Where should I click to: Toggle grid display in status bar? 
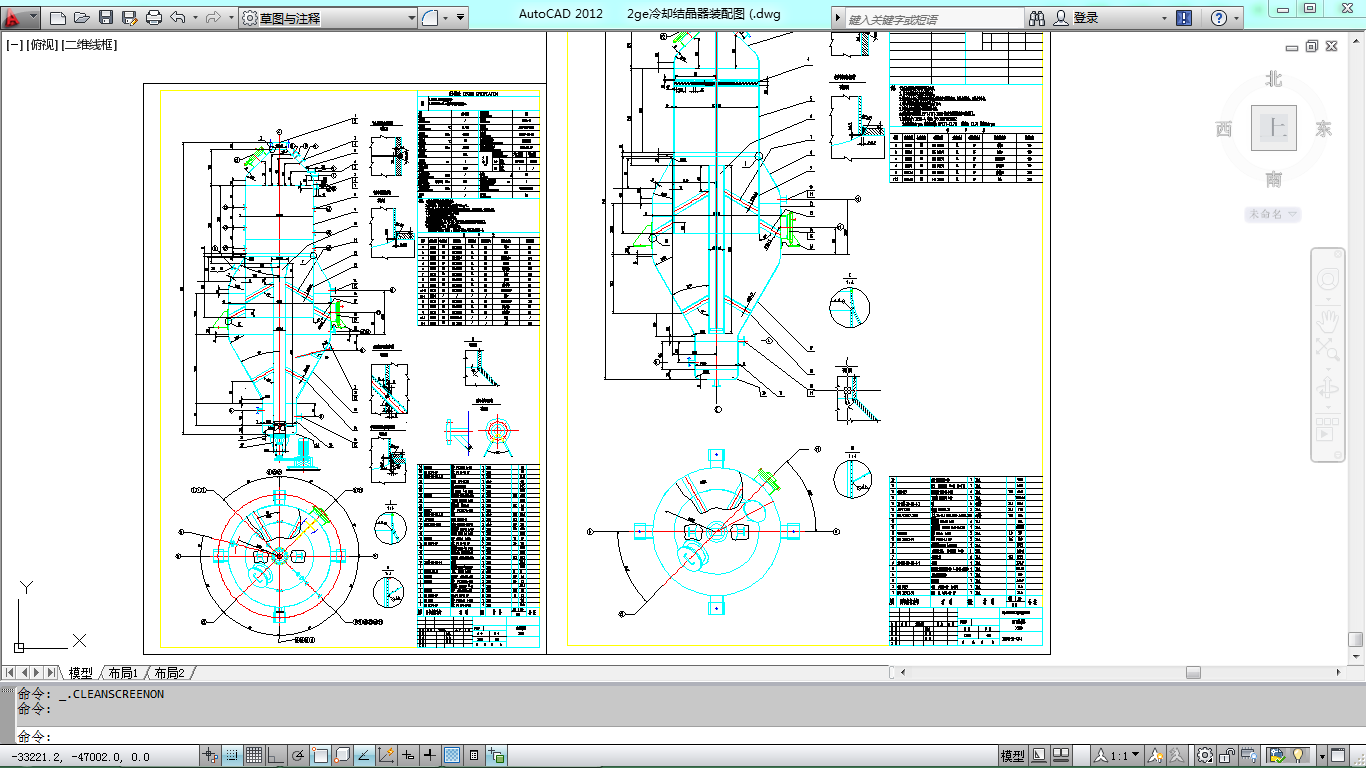(254, 756)
